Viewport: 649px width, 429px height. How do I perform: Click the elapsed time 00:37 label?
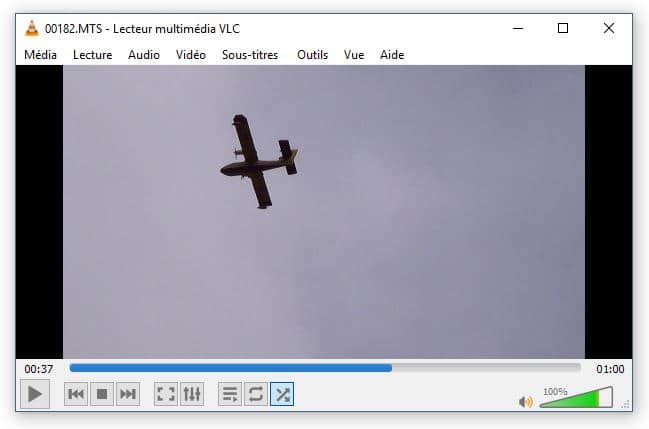[x=38, y=369]
